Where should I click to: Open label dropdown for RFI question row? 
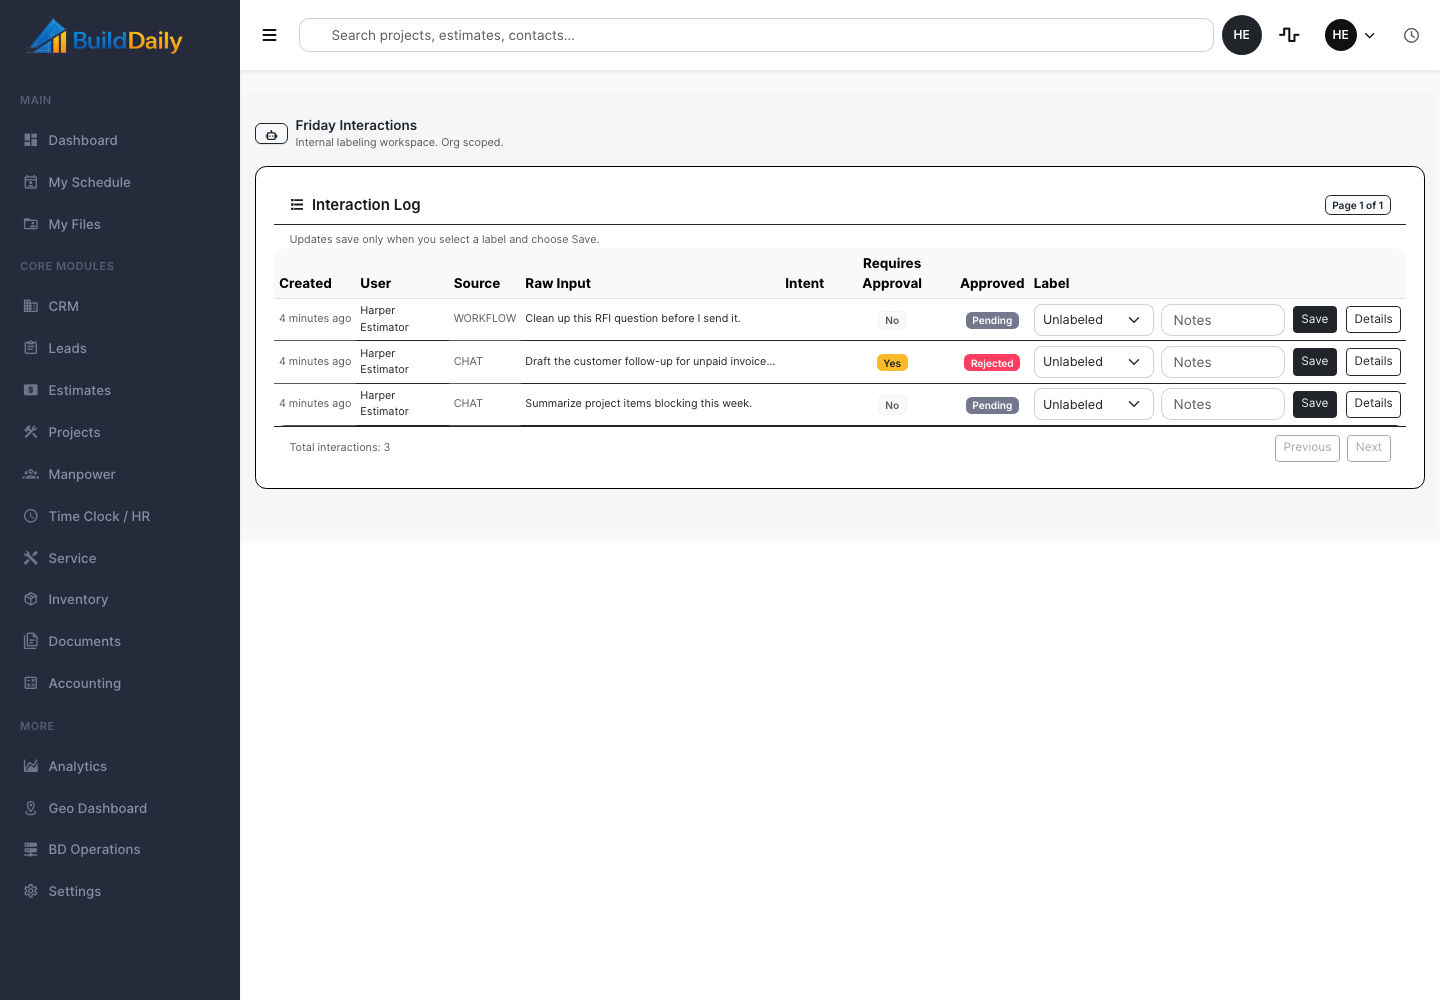coord(1093,320)
